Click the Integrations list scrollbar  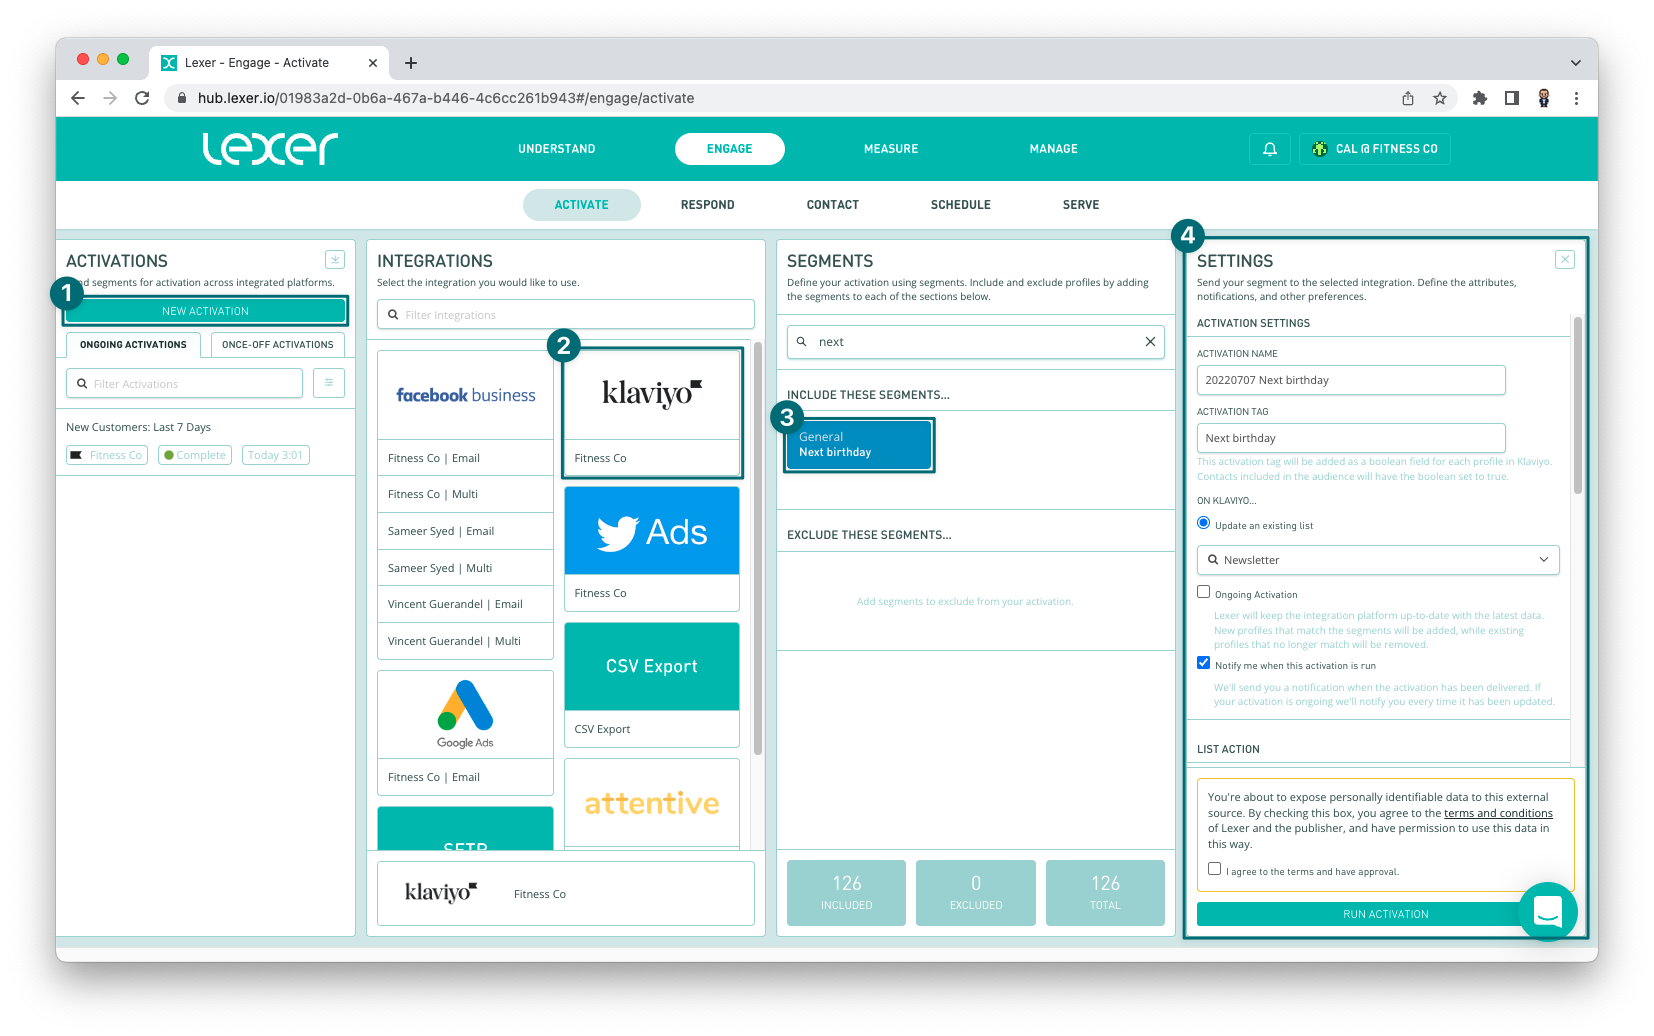(758, 548)
